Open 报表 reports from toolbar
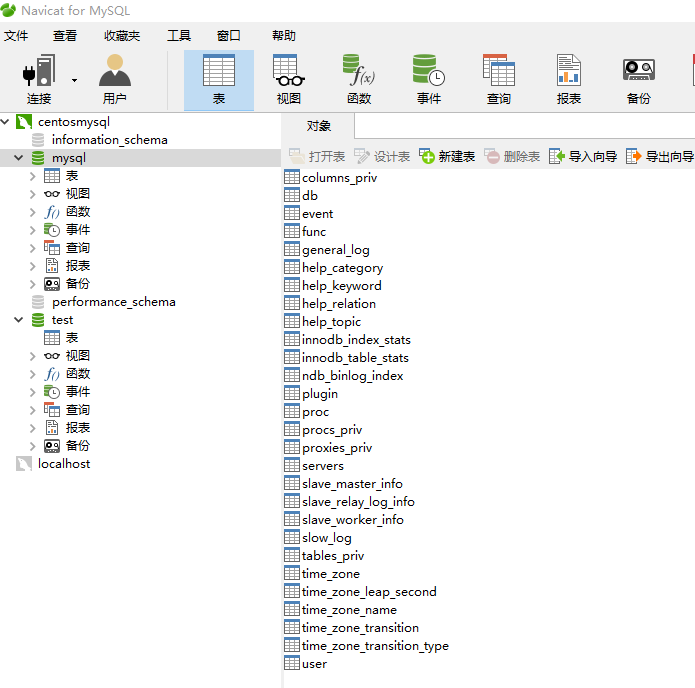The width and height of the screenshot is (695, 688). pos(569,80)
